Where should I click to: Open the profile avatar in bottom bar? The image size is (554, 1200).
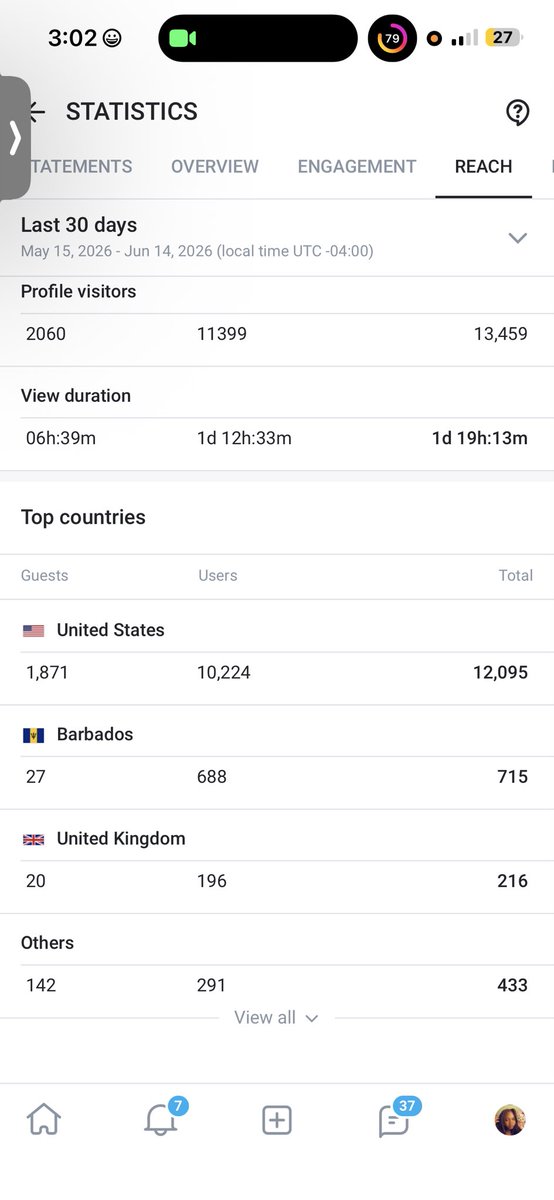click(x=510, y=1120)
